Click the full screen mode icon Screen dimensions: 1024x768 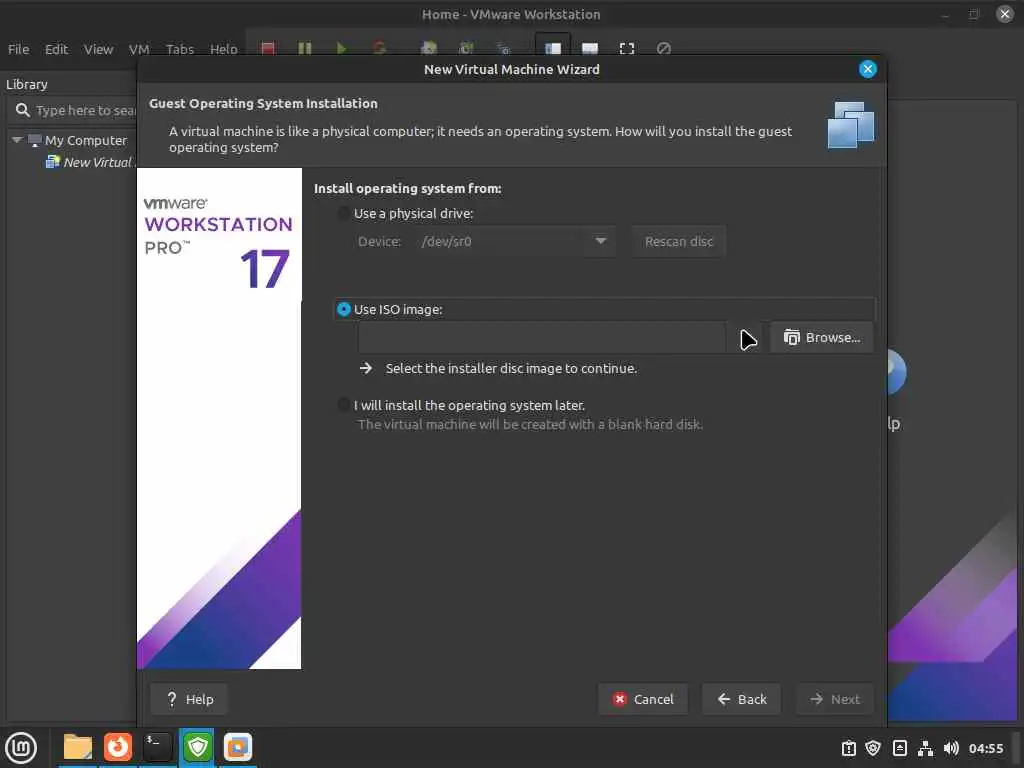(x=627, y=48)
